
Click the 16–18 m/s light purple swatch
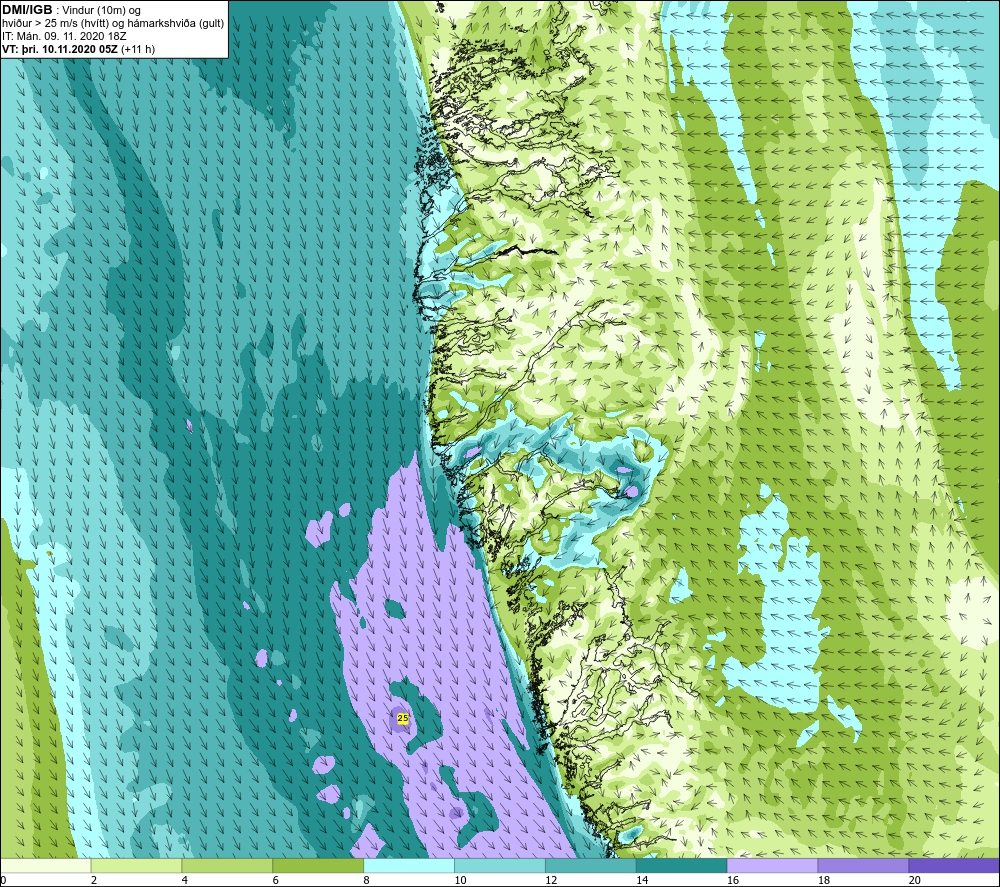click(772, 865)
